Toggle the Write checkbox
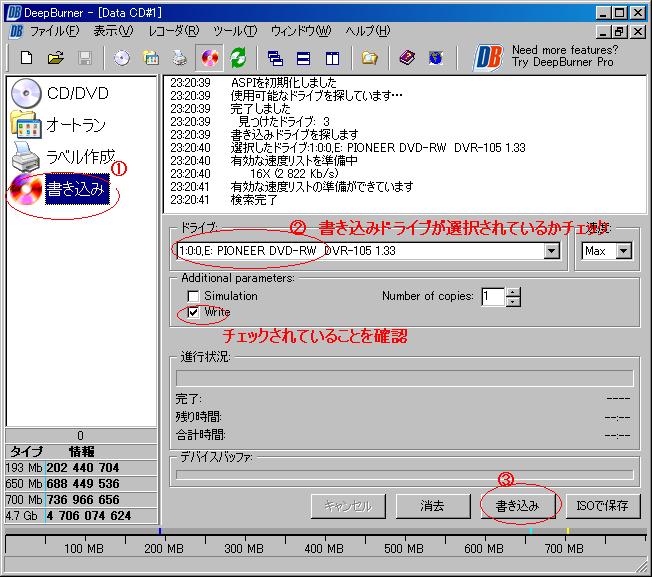Screen dimensions: 652x577 click(194, 313)
